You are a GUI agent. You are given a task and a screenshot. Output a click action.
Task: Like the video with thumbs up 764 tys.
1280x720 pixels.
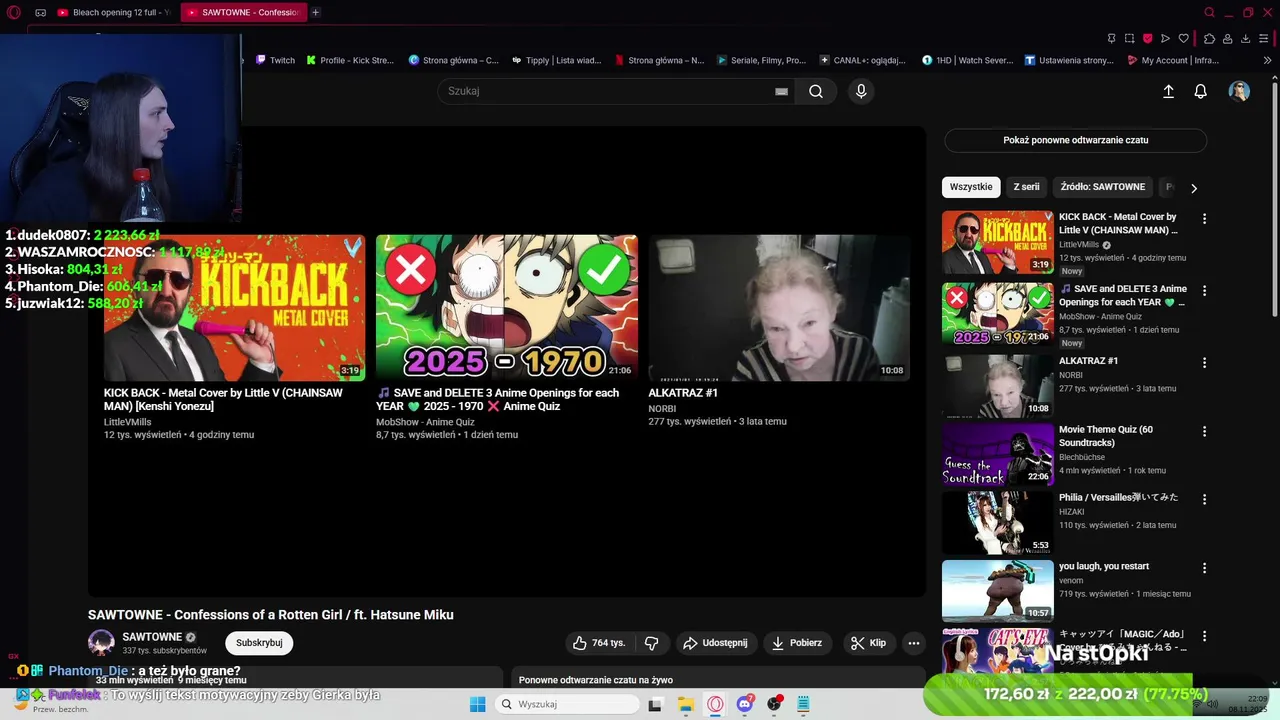pyautogui.click(x=599, y=643)
